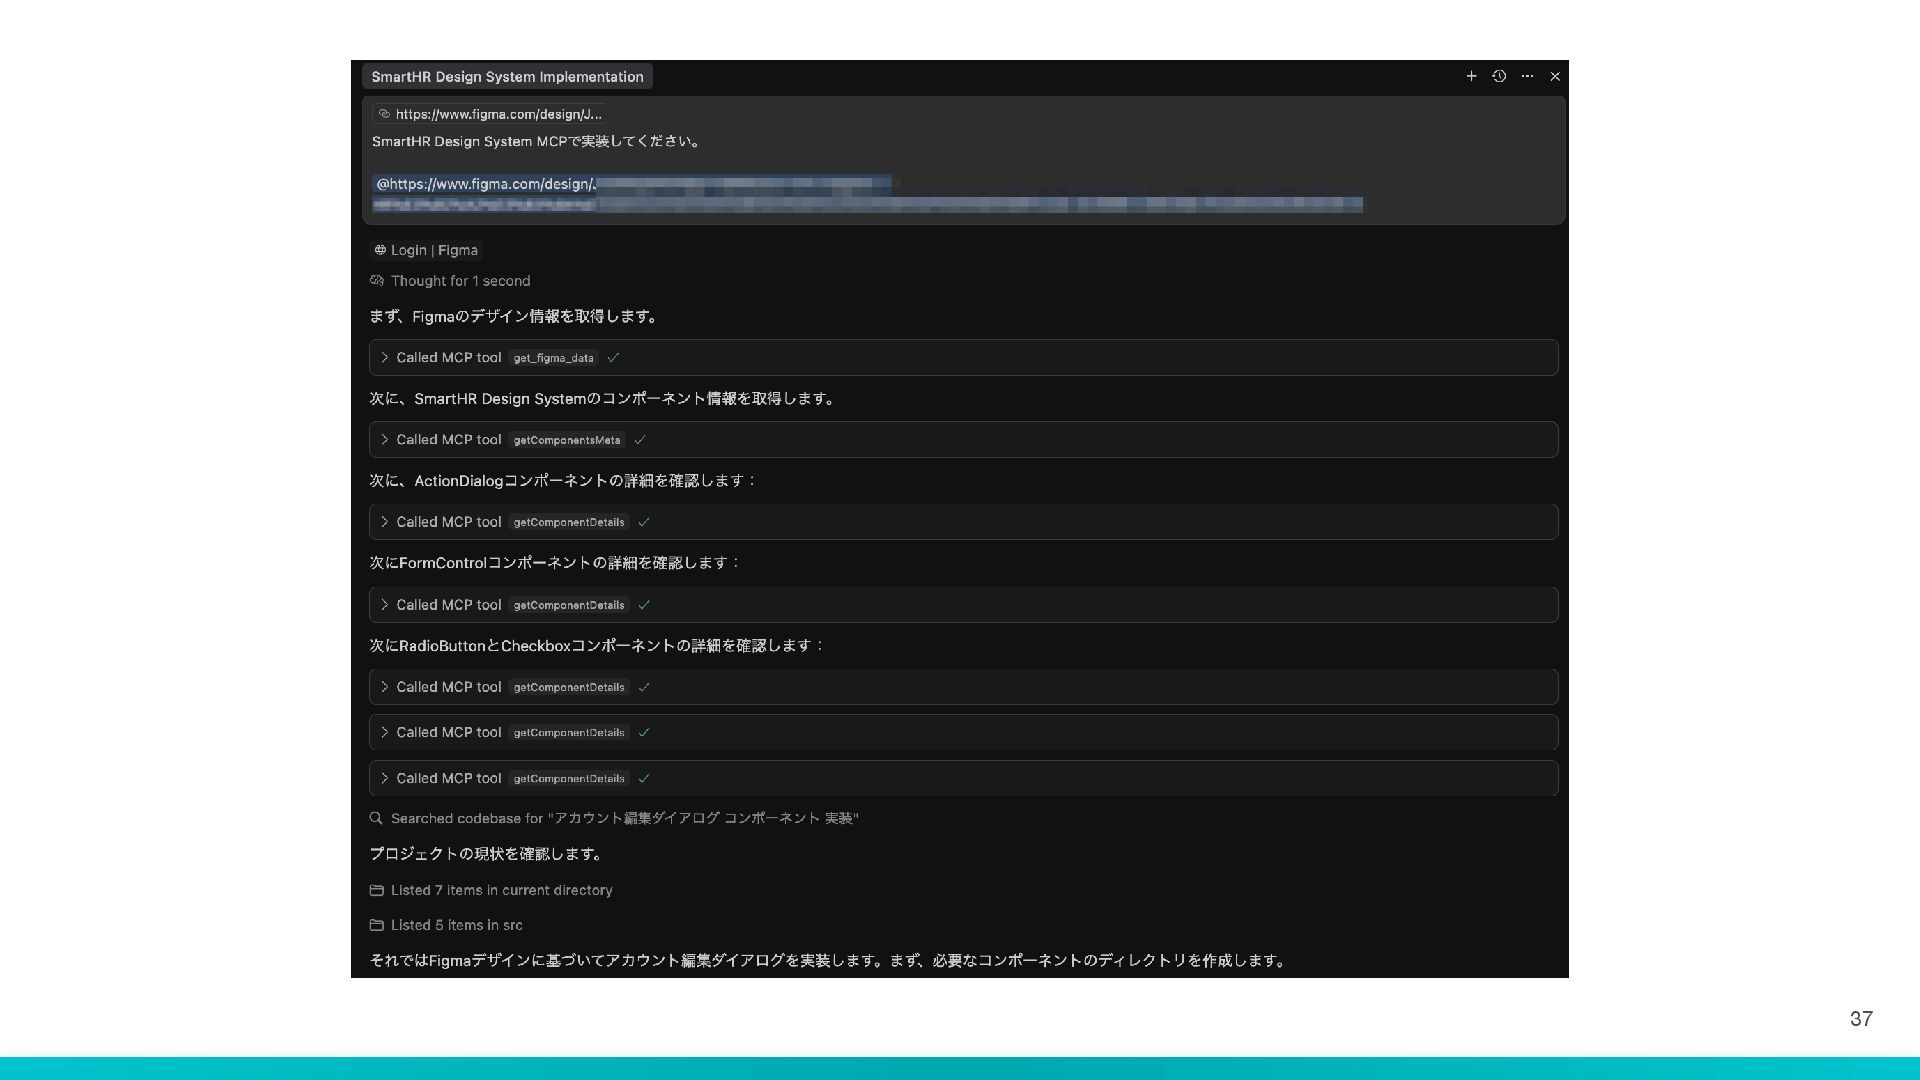The width and height of the screenshot is (1920, 1080).
Task: Click the getComponentsMeta tool name badge
Action: coord(567,440)
